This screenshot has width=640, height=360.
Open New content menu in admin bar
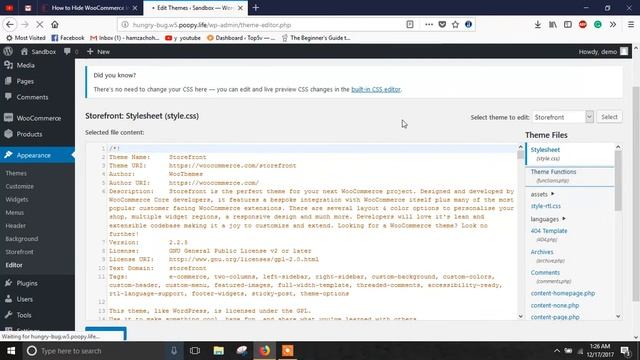tap(98, 51)
